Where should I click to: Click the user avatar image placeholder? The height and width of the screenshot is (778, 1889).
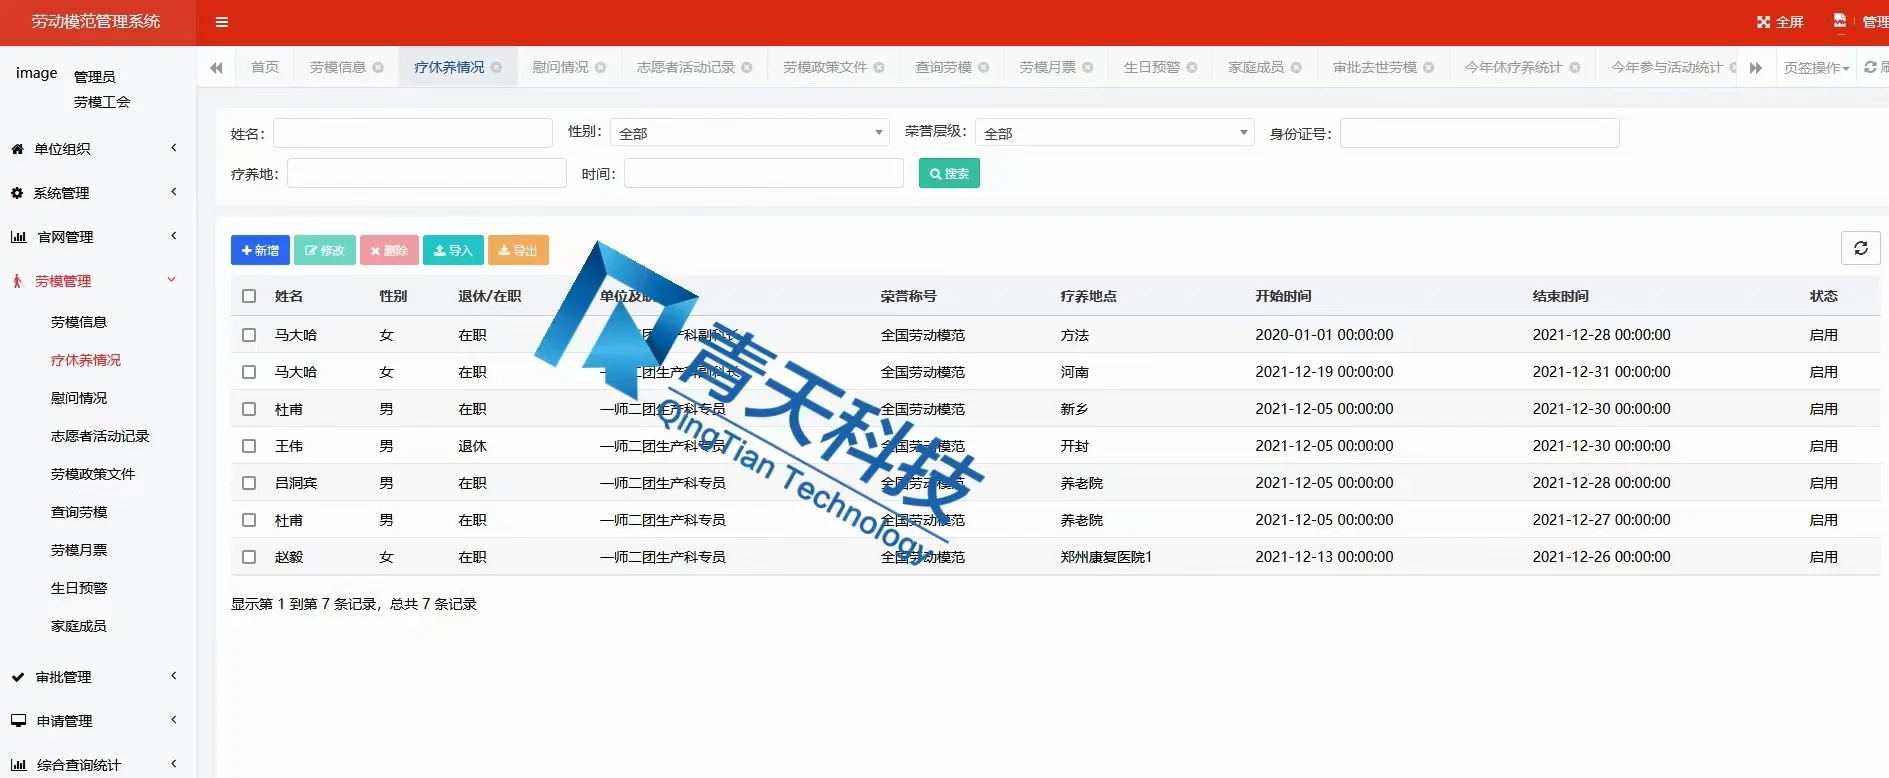(36, 73)
